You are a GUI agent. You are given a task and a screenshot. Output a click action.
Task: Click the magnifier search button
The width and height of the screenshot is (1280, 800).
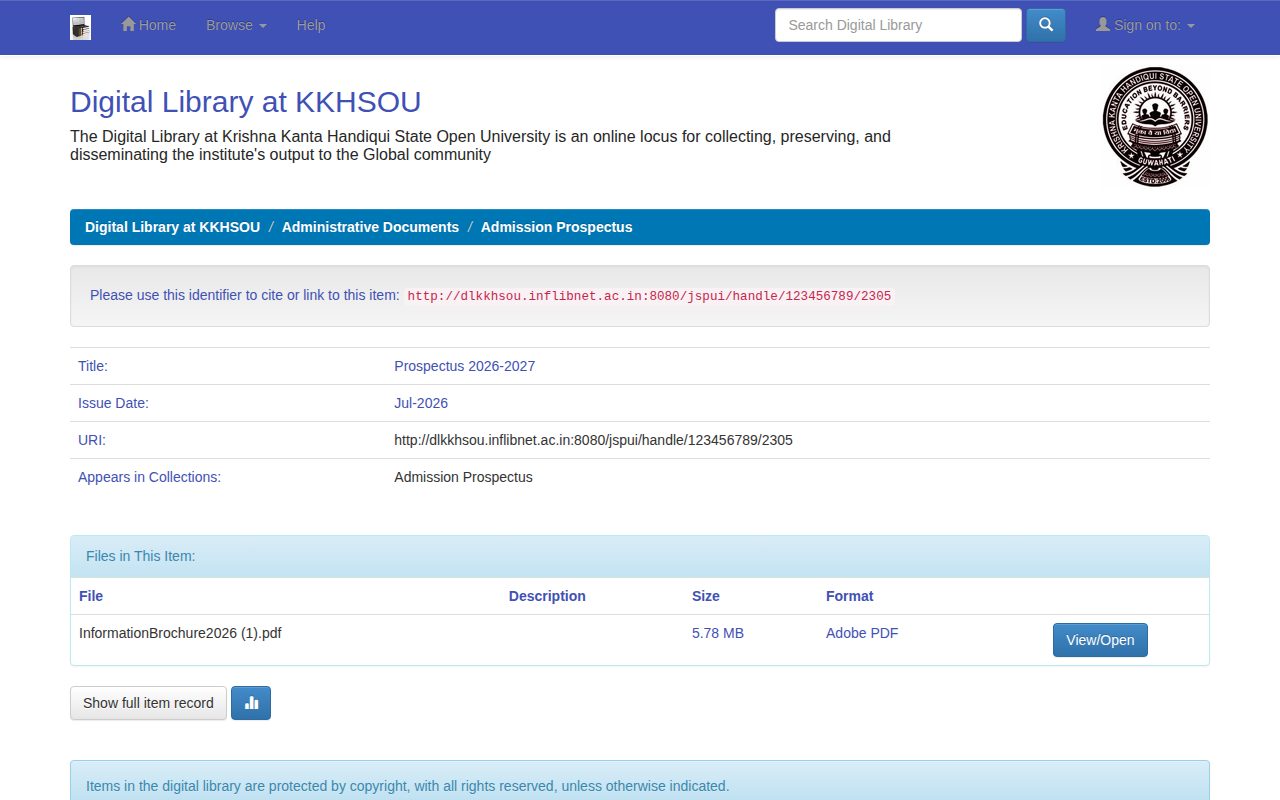coord(1046,25)
